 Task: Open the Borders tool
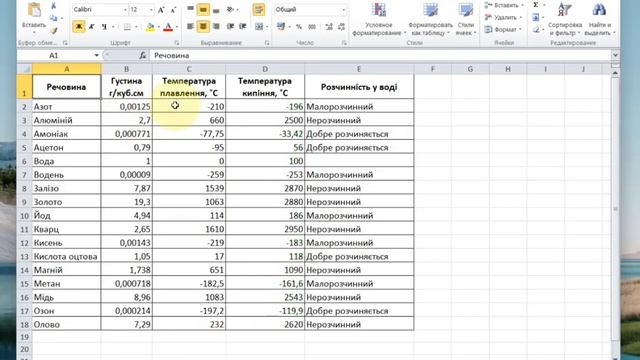pyautogui.click(x=127, y=27)
